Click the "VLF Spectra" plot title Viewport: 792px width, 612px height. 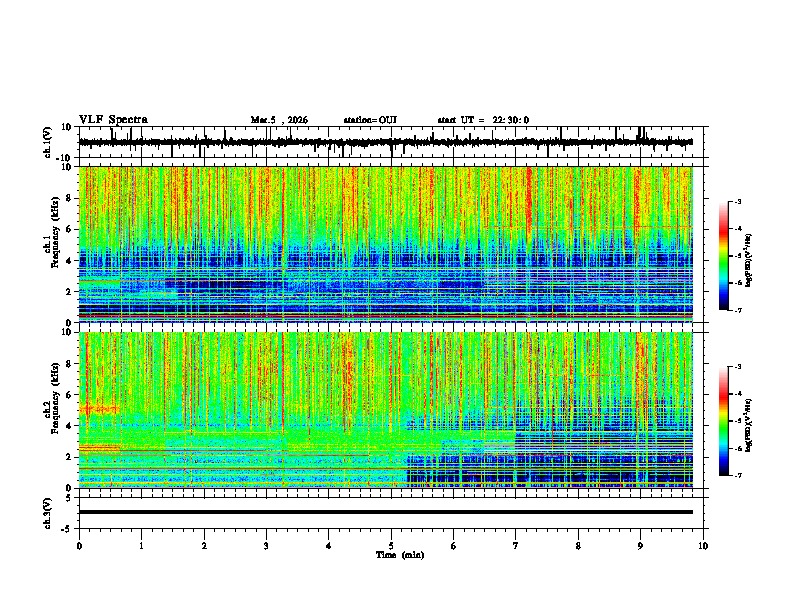point(113,120)
